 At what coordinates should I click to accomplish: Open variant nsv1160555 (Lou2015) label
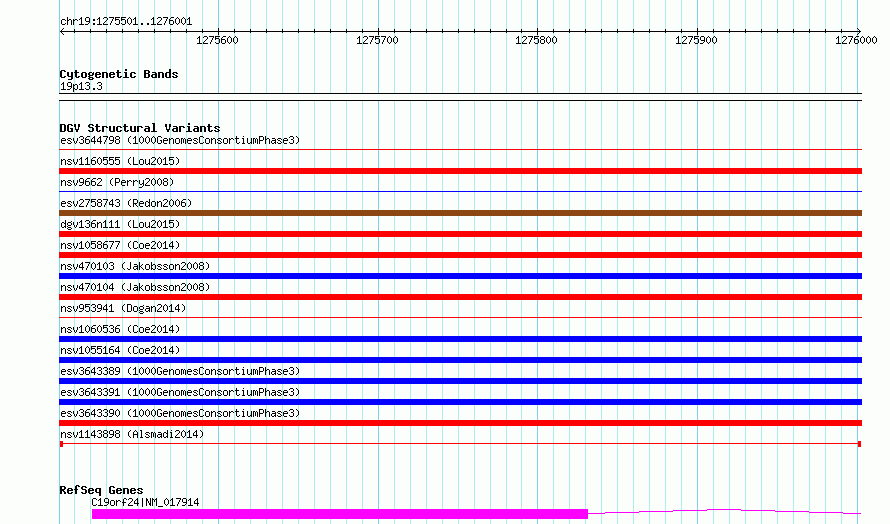(x=120, y=161)
